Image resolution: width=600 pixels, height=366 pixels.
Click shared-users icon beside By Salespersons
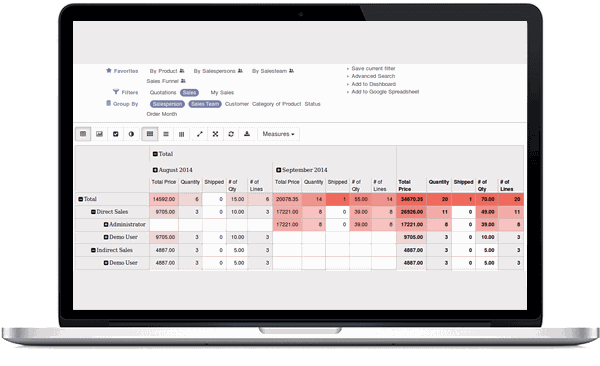pyautogui.click(x=240, y=71)
